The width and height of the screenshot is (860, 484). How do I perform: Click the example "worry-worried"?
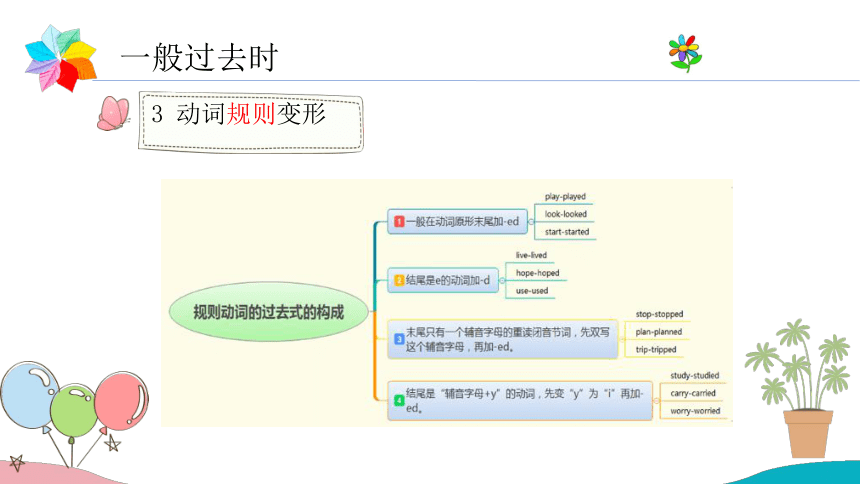pyautogui.click(x=695, y=410)
